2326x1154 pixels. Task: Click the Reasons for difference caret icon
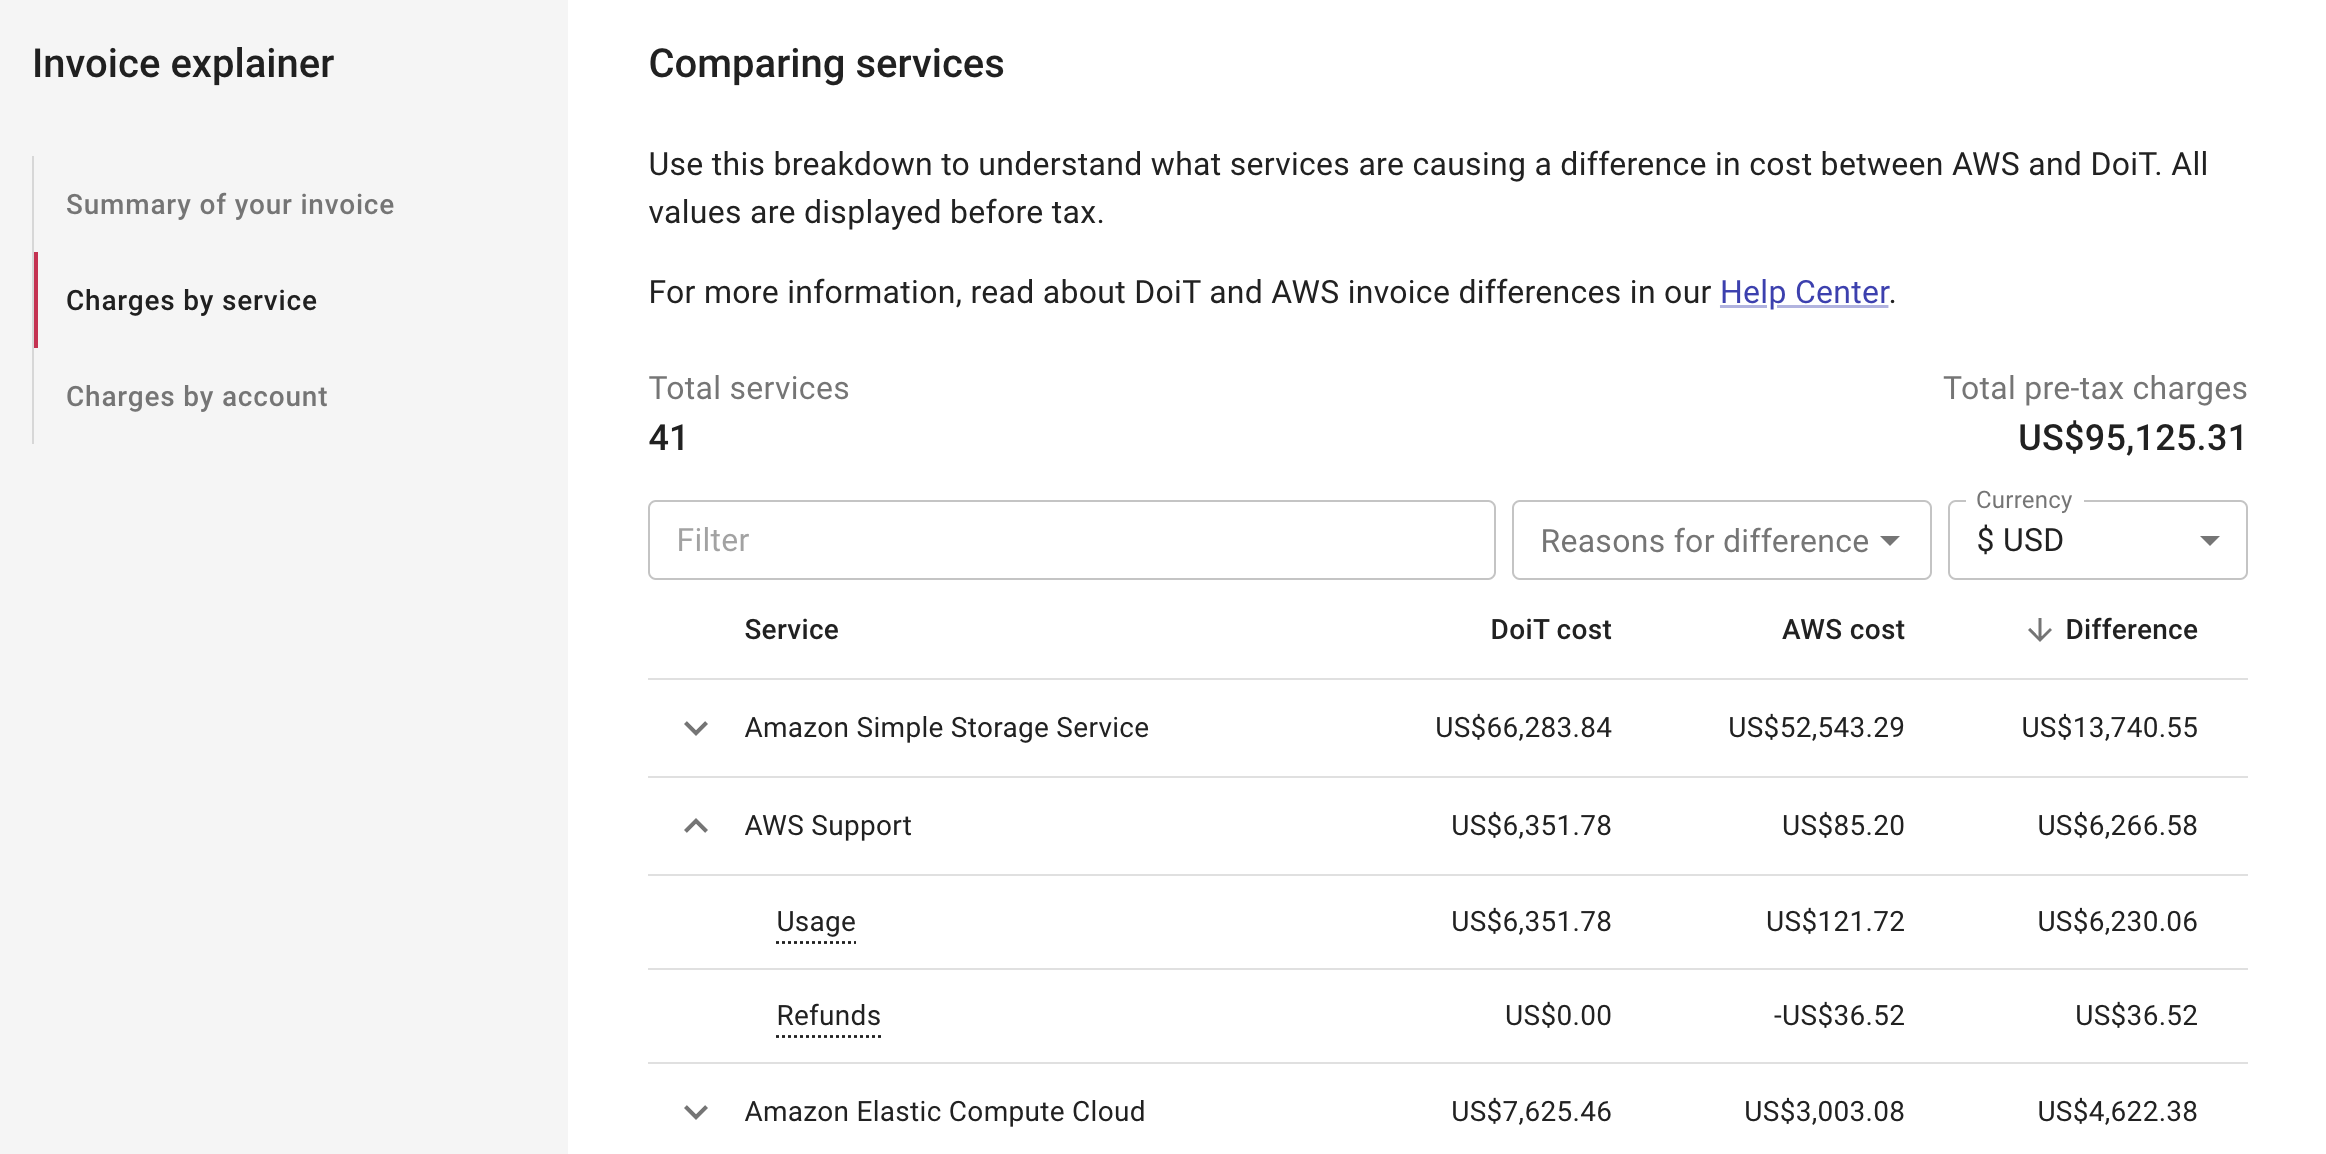(1890, 541)
